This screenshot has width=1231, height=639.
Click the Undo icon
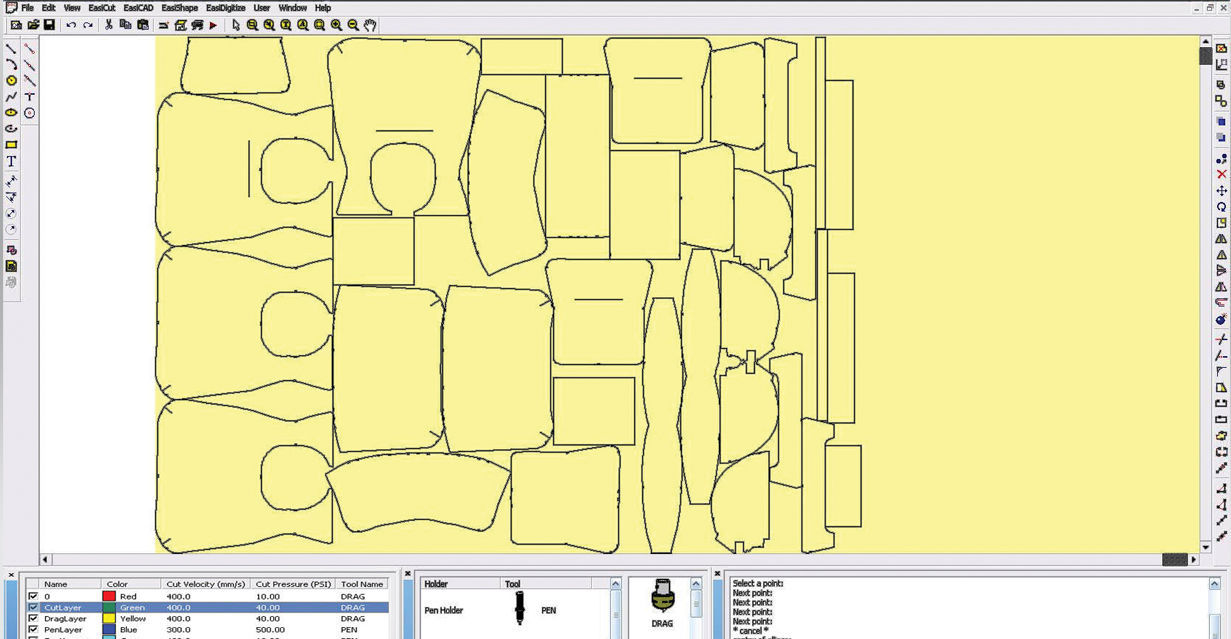click(70, 26)
